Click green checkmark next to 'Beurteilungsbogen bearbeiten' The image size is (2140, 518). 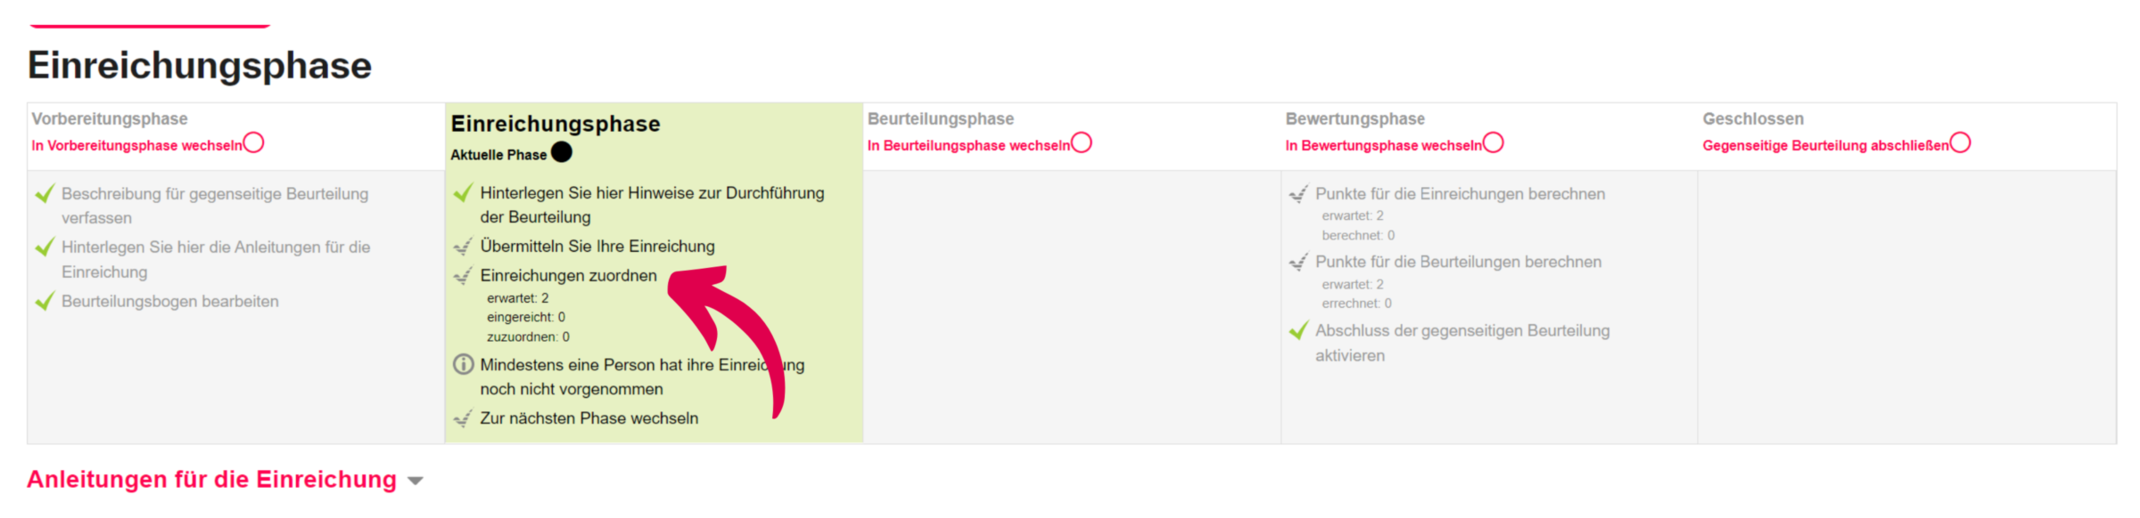(x=45, y=301)
